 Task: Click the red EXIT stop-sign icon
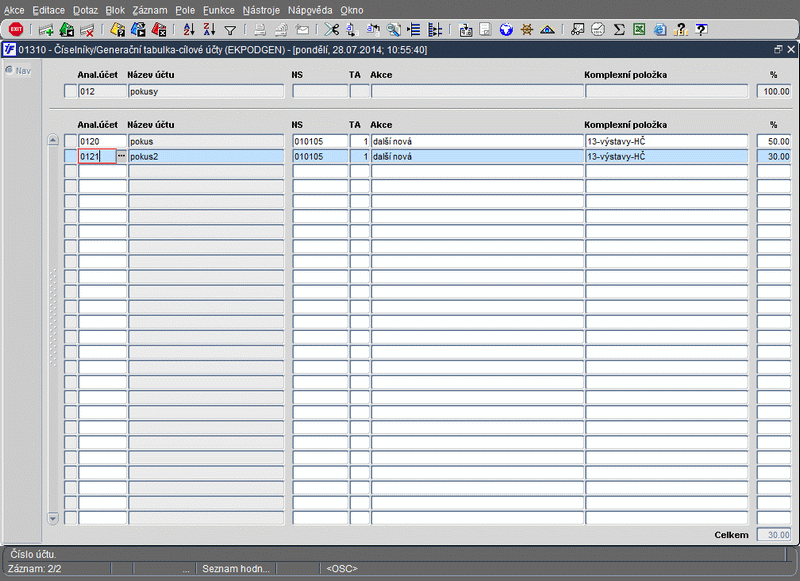click(x=16, y=30)
